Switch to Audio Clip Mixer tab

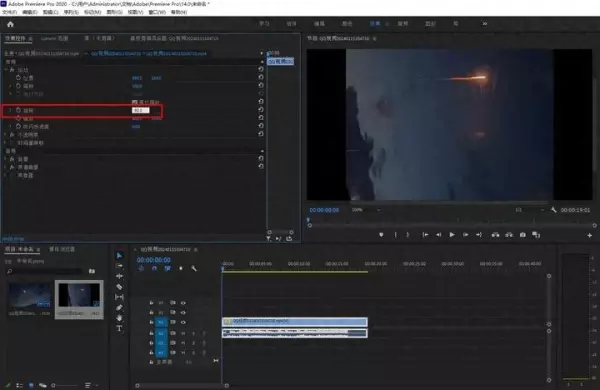(174, 38)
